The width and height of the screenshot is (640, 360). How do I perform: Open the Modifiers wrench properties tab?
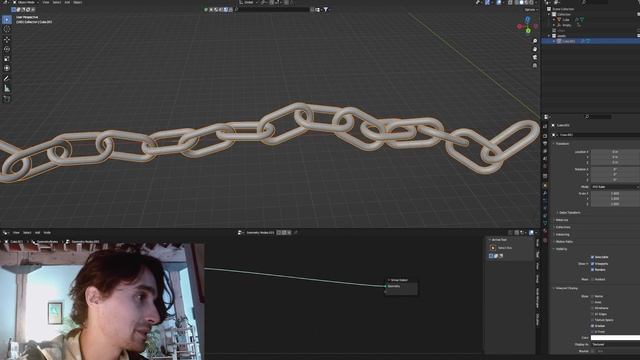(545, 193)
